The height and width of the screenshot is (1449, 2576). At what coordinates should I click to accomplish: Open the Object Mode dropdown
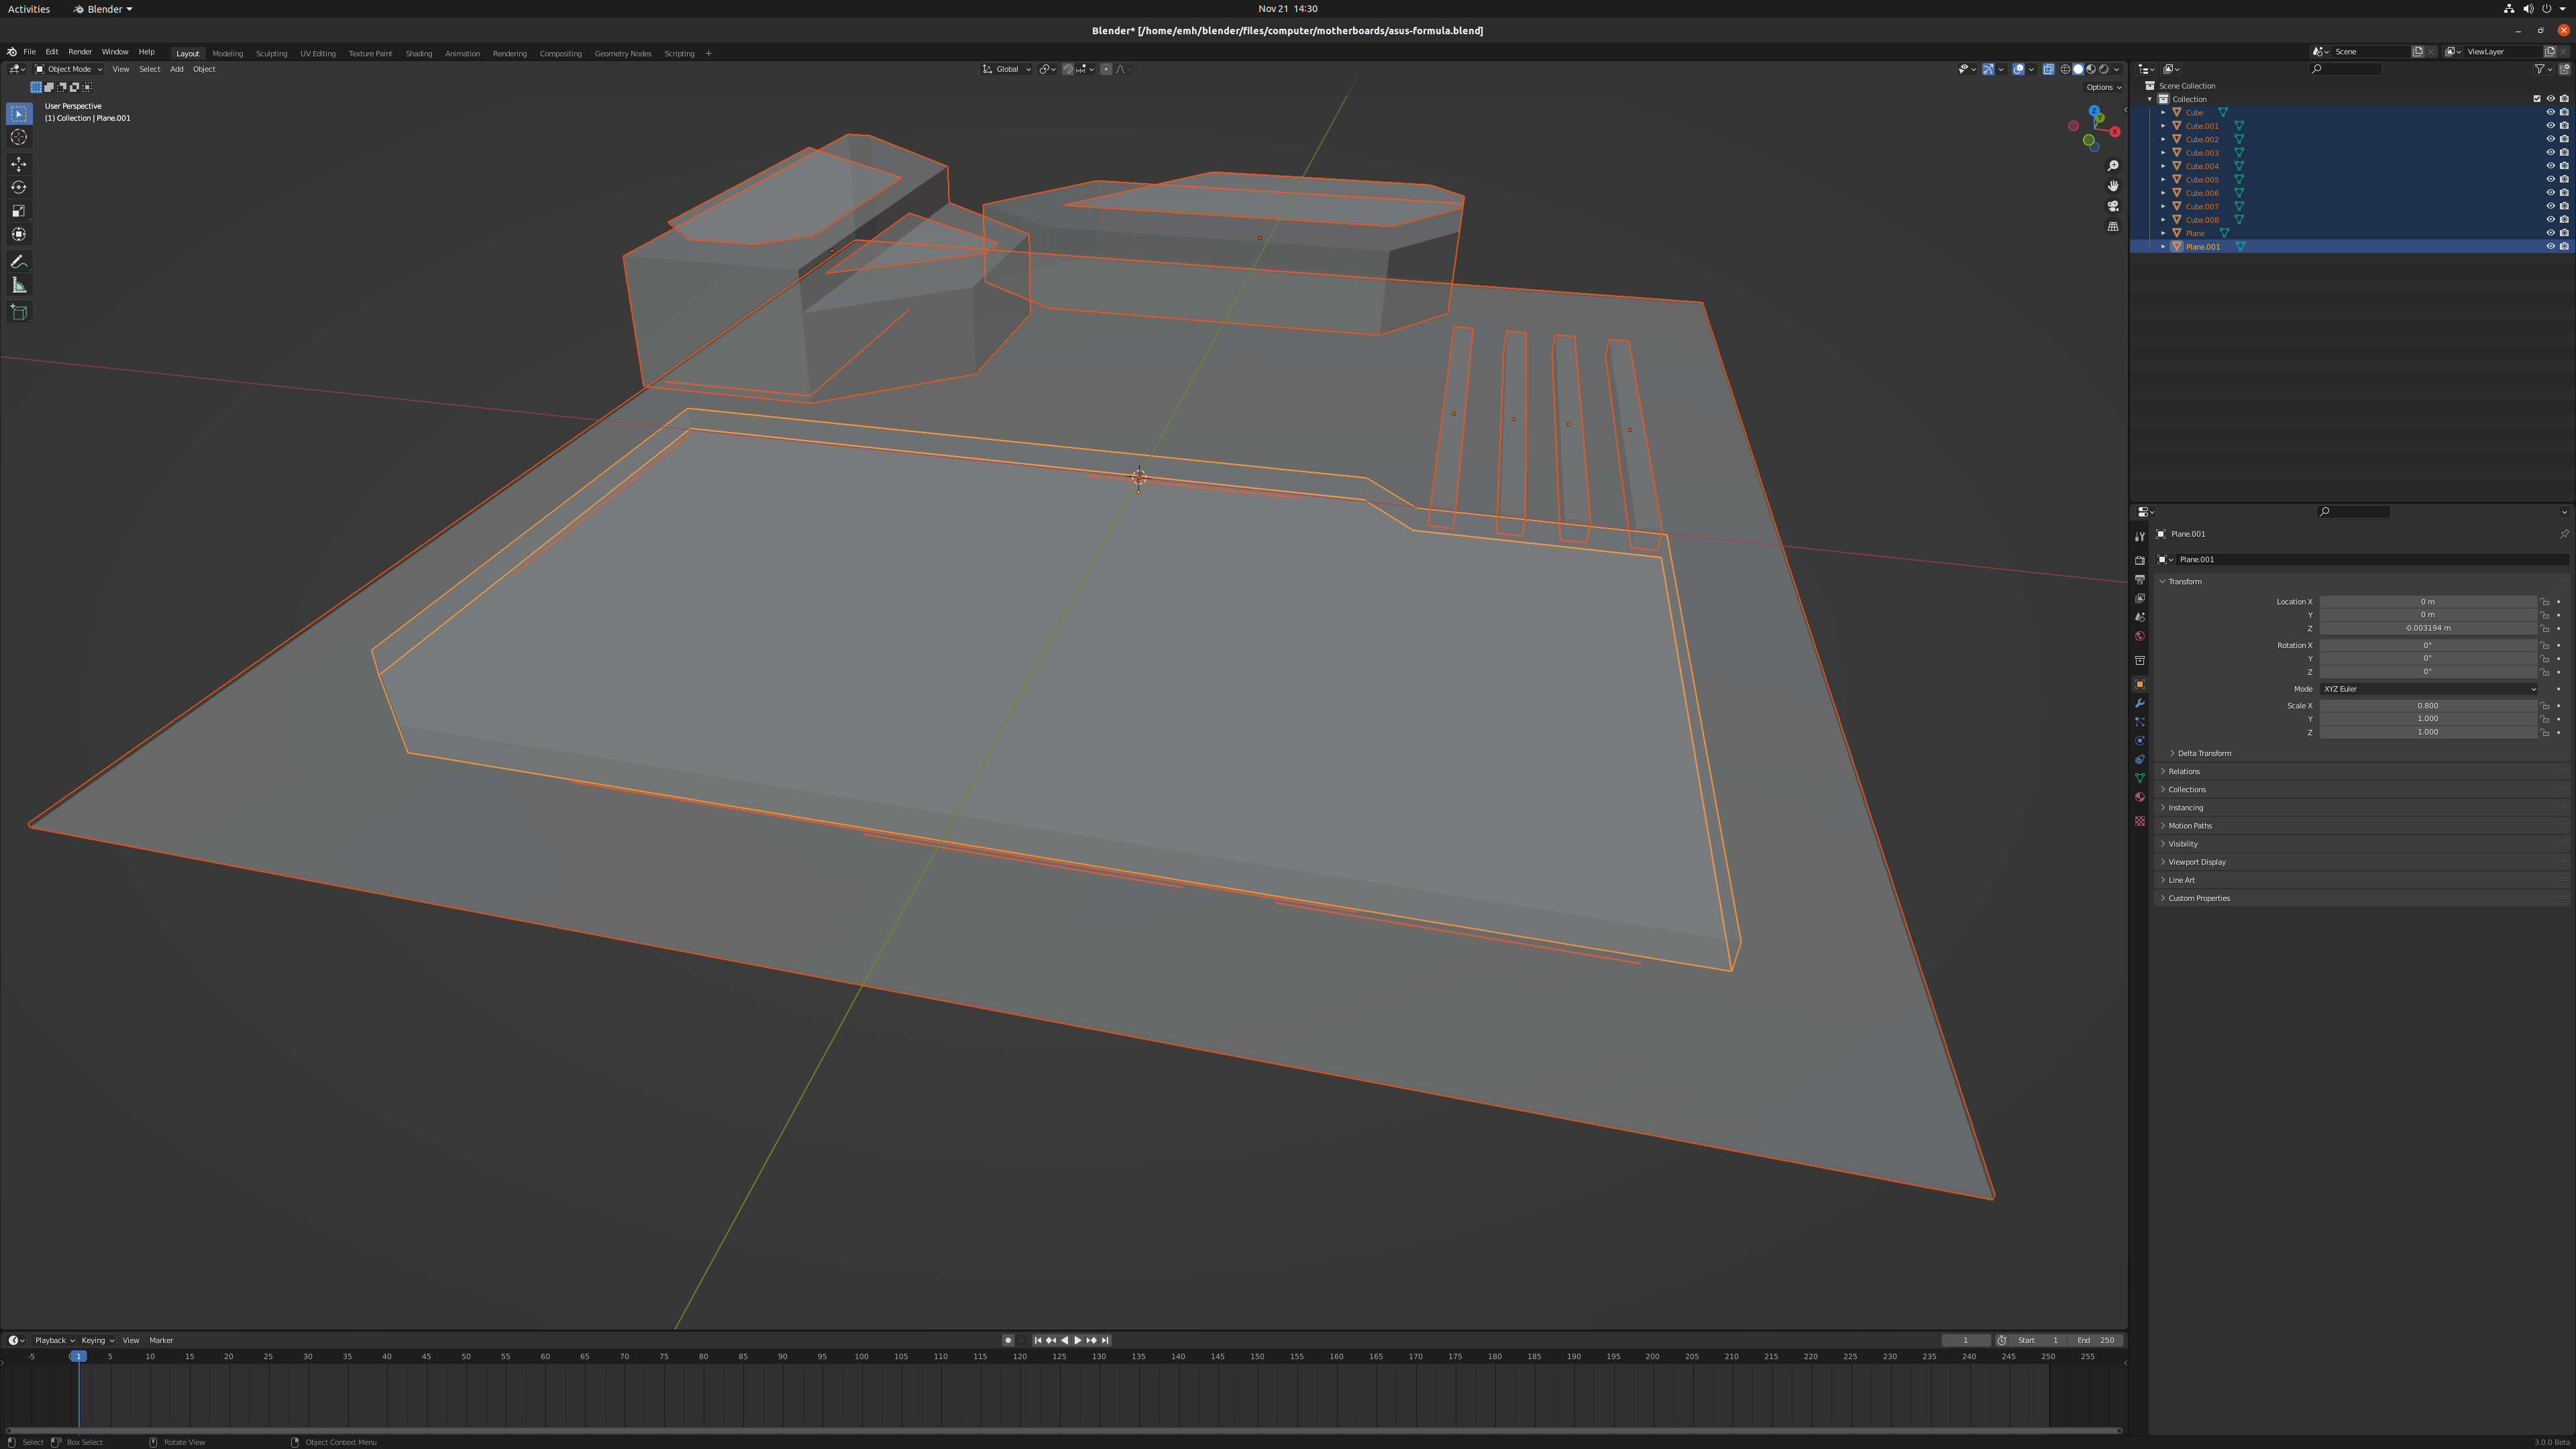point(69,69)
